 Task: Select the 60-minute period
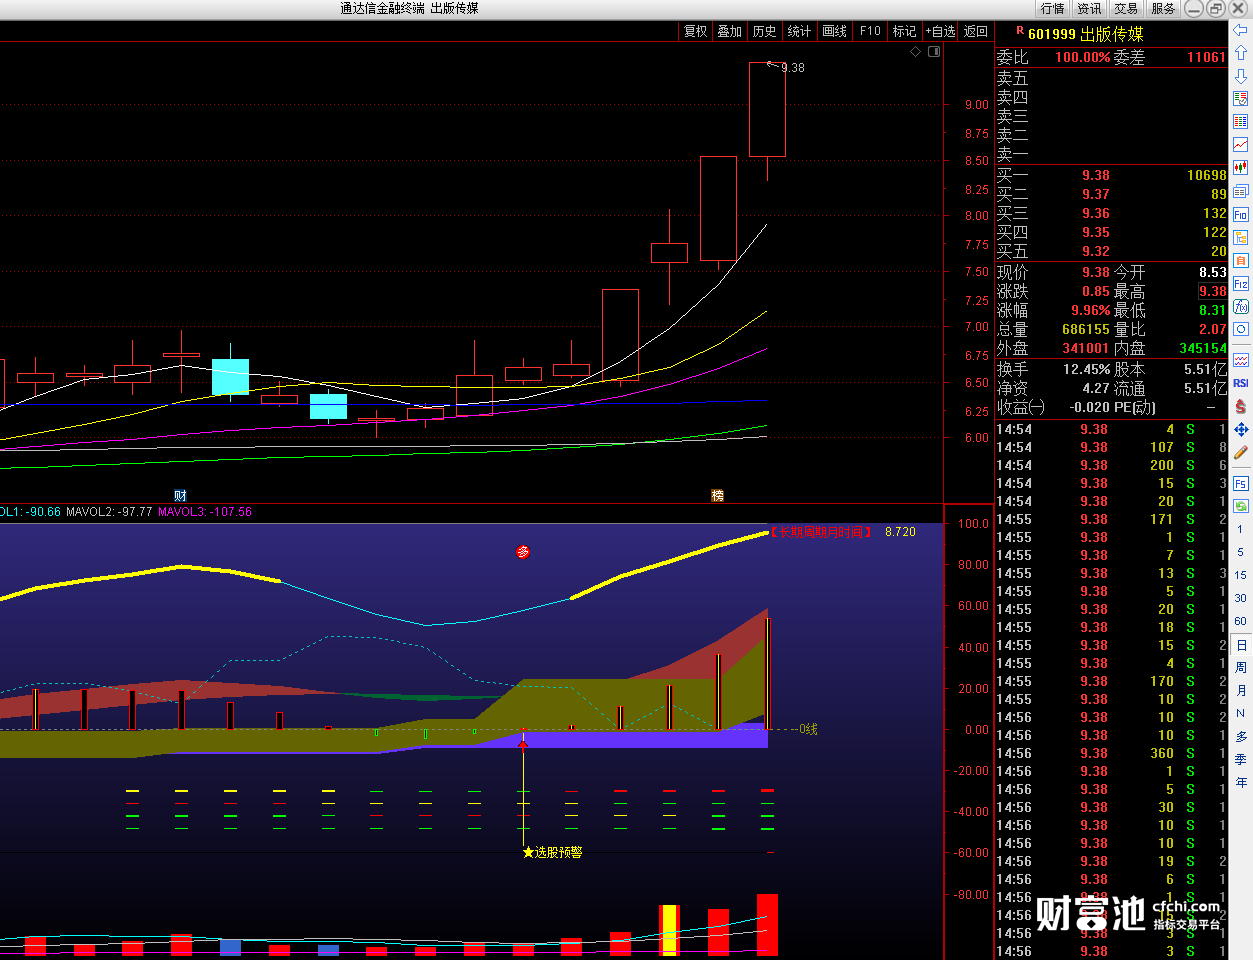(x=1241, y=622)
